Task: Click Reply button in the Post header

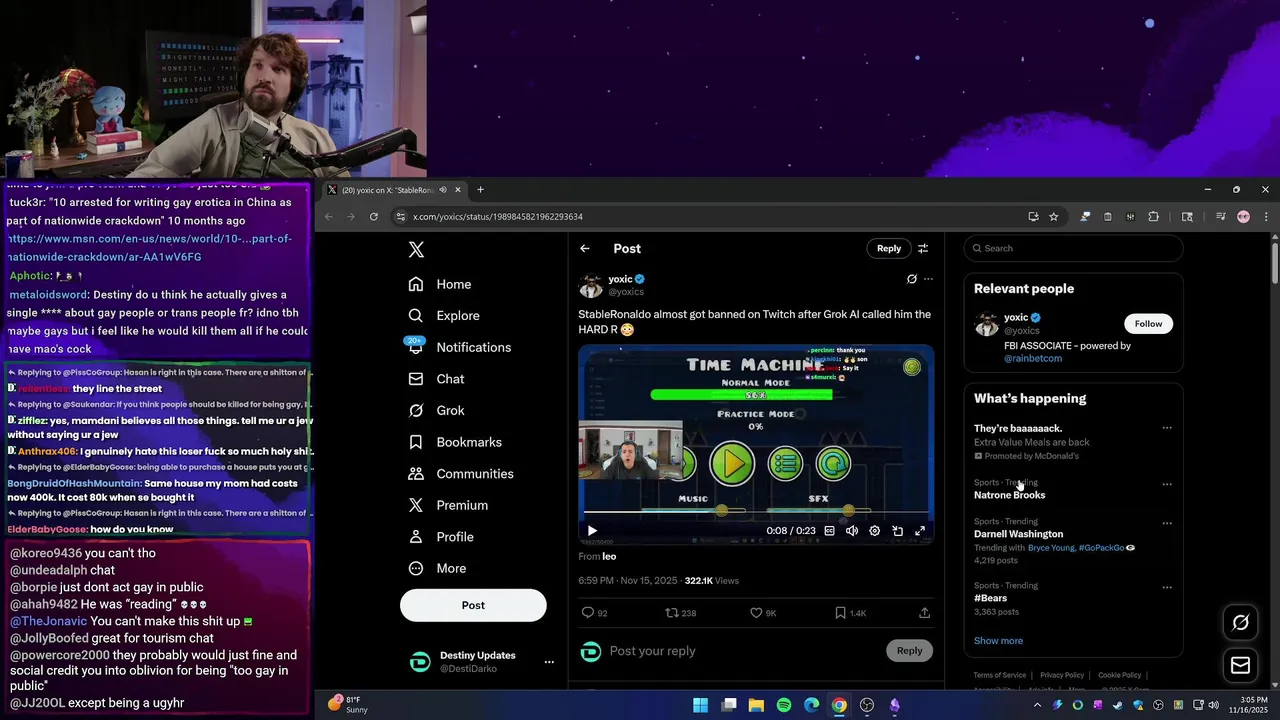Action: click(889, 248)
